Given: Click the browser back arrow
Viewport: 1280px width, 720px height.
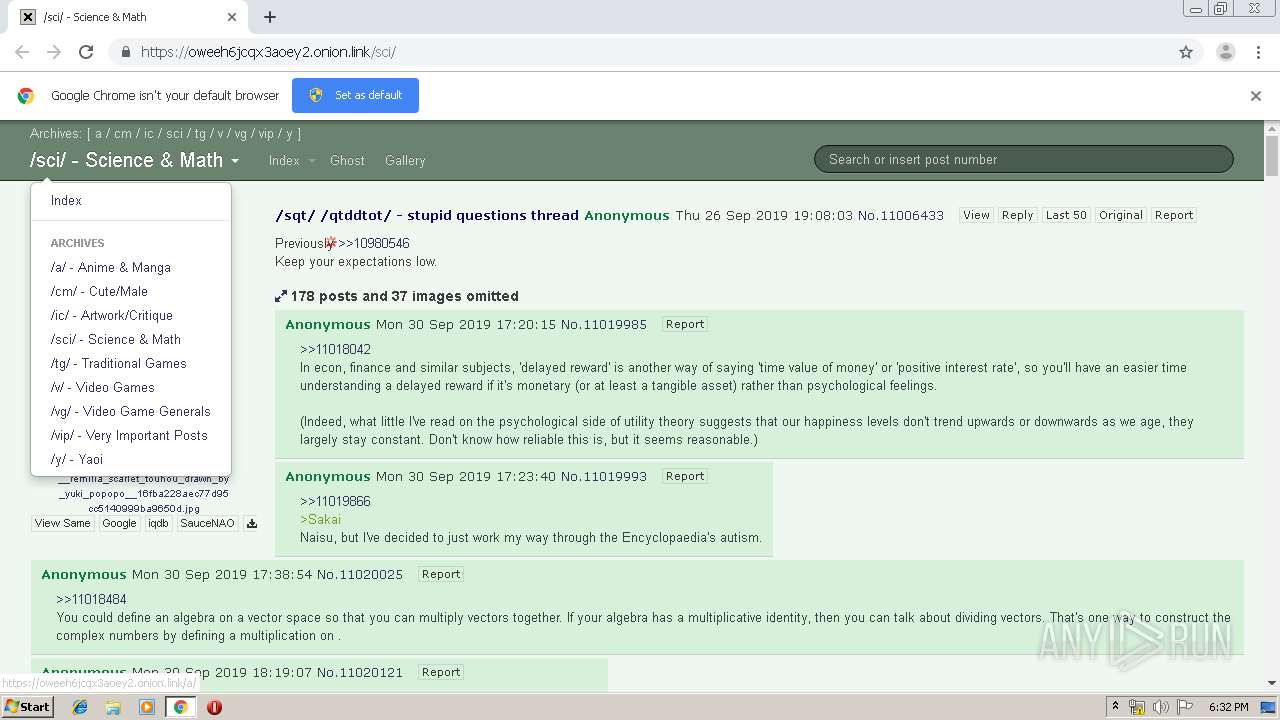Looking at the screenshot, I should coord(22,52).
